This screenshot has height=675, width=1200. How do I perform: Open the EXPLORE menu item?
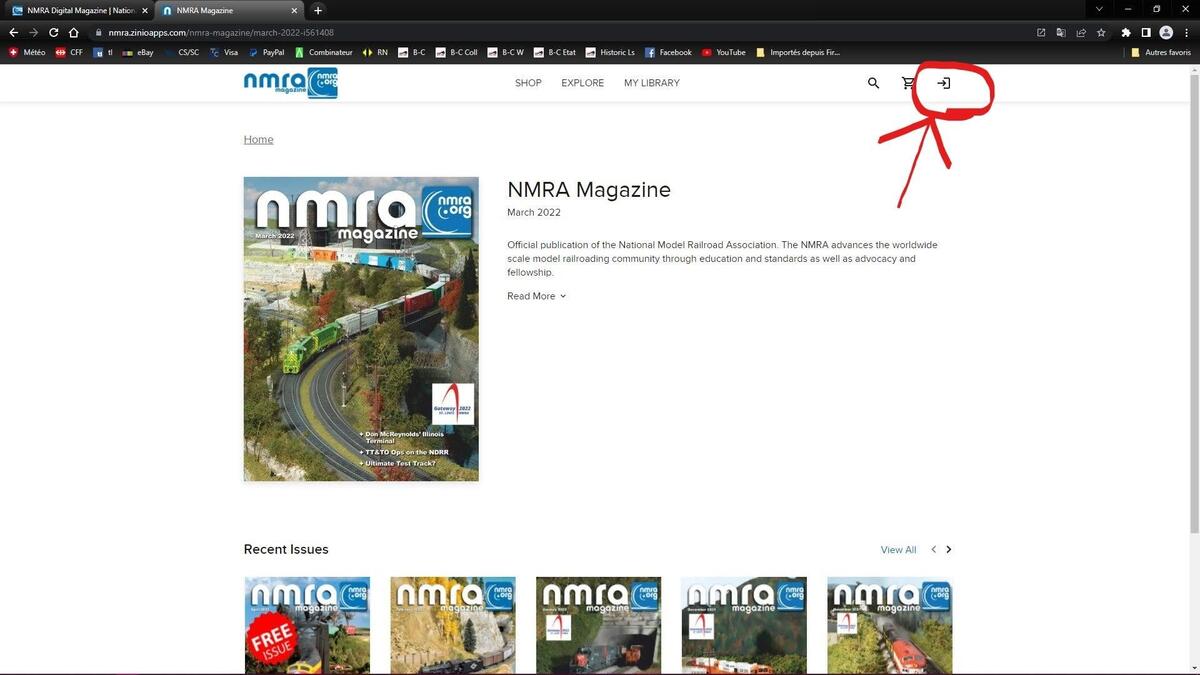click(x=583, y=83)
